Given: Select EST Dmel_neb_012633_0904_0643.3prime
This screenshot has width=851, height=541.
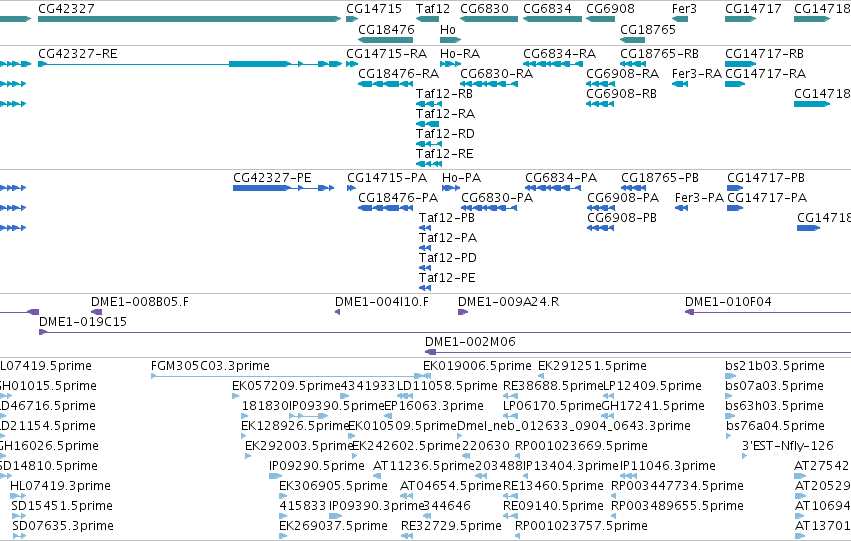Looking at the screenshot, I should [574, 426].
